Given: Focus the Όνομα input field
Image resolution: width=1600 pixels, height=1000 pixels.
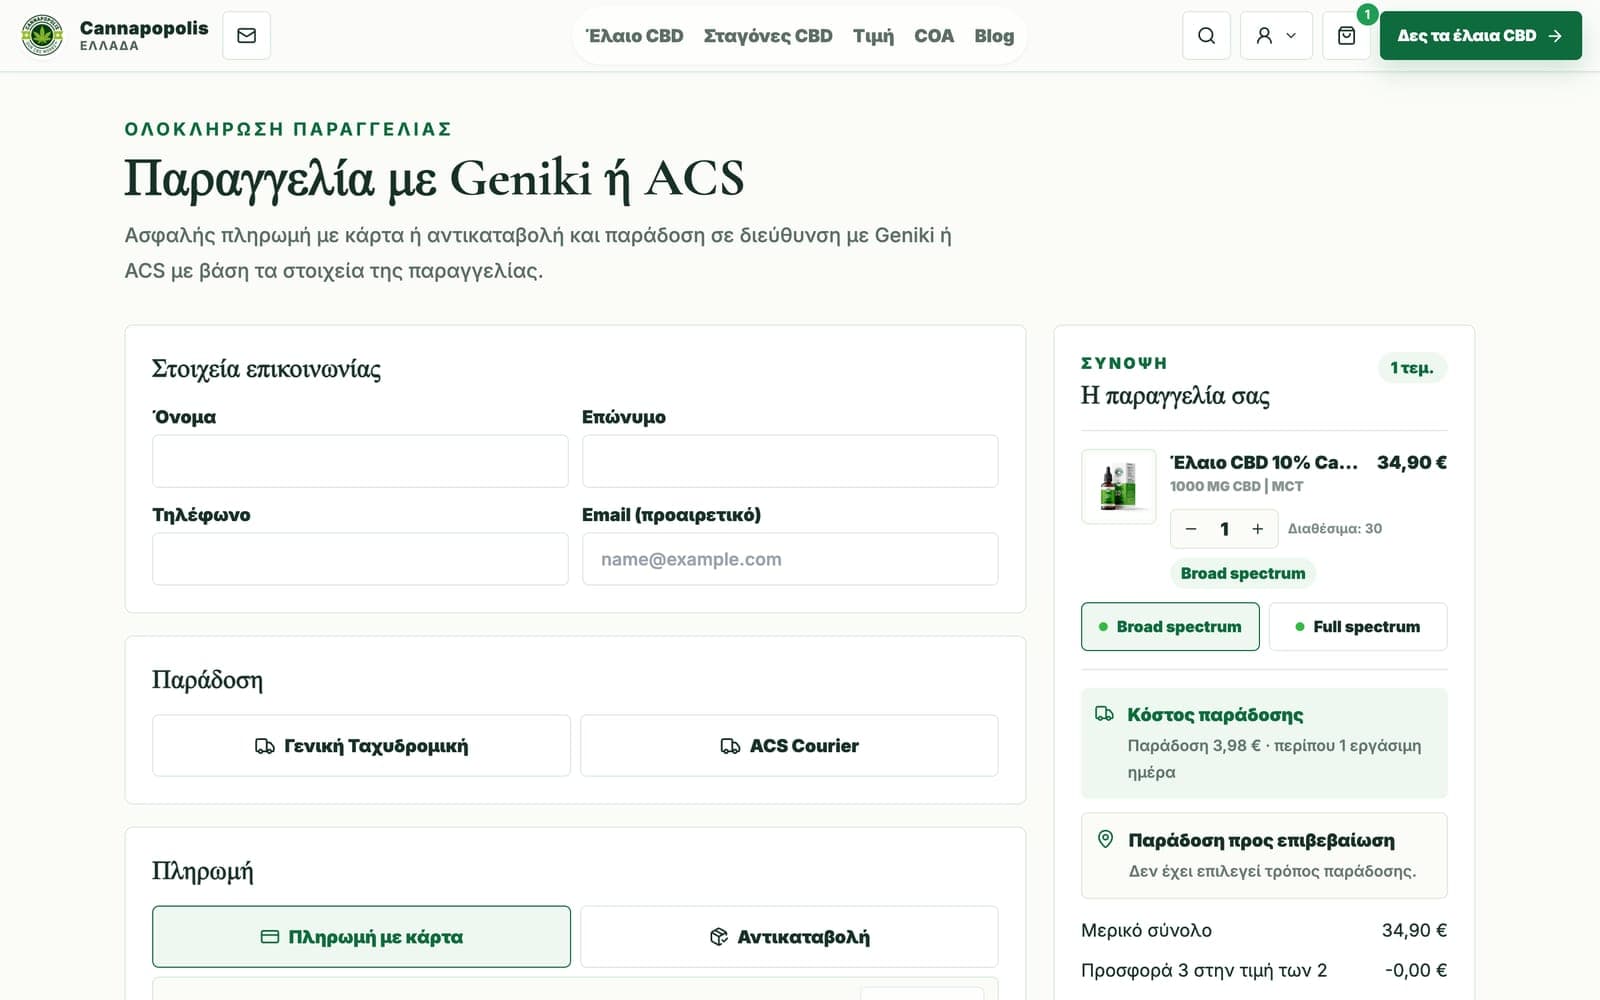Looking at the screenshot, I should 360,461.
